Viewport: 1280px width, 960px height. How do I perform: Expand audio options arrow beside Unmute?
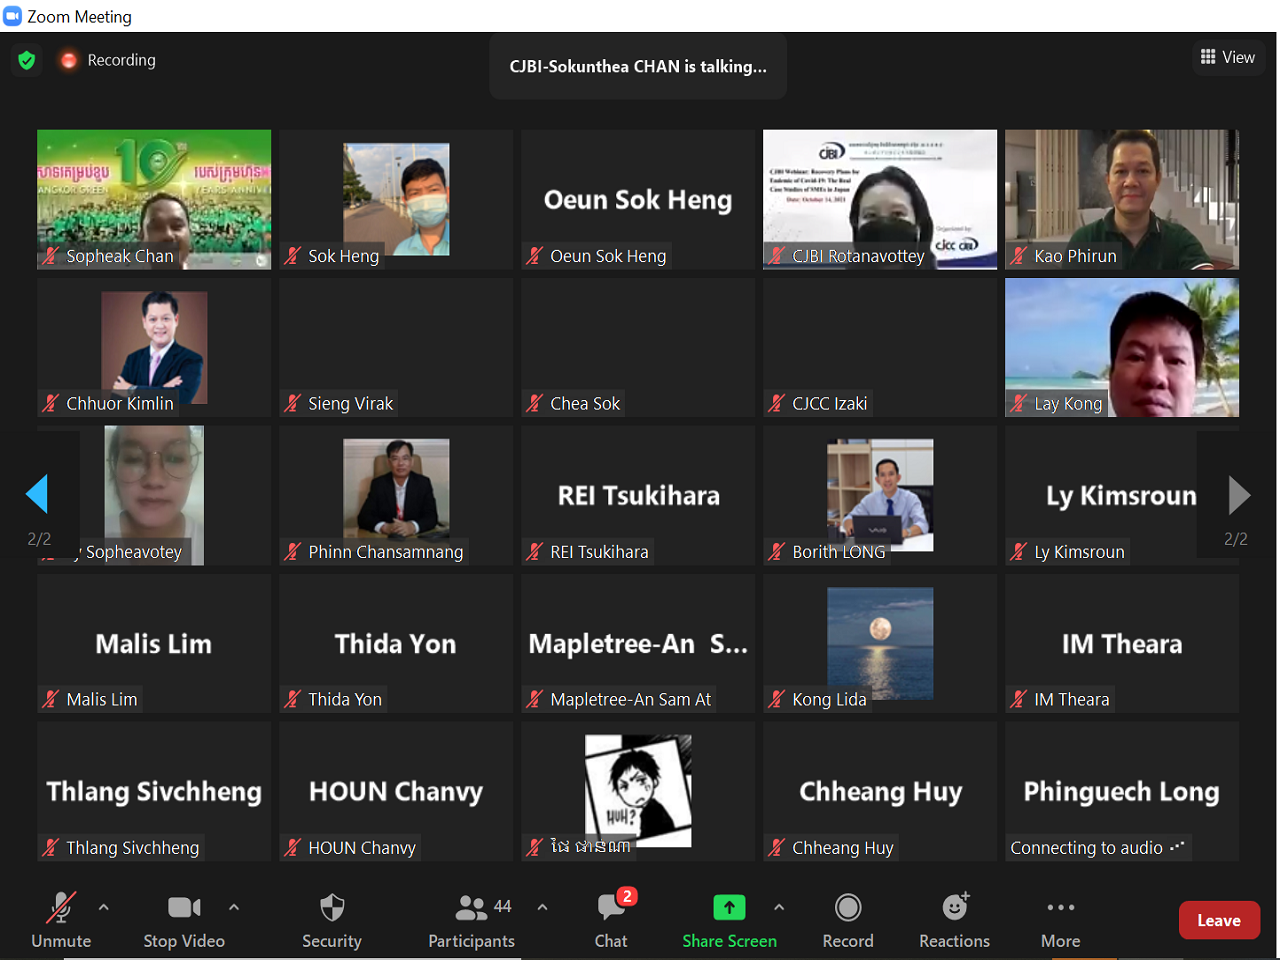pyautogui.click(x=104, y=907)
